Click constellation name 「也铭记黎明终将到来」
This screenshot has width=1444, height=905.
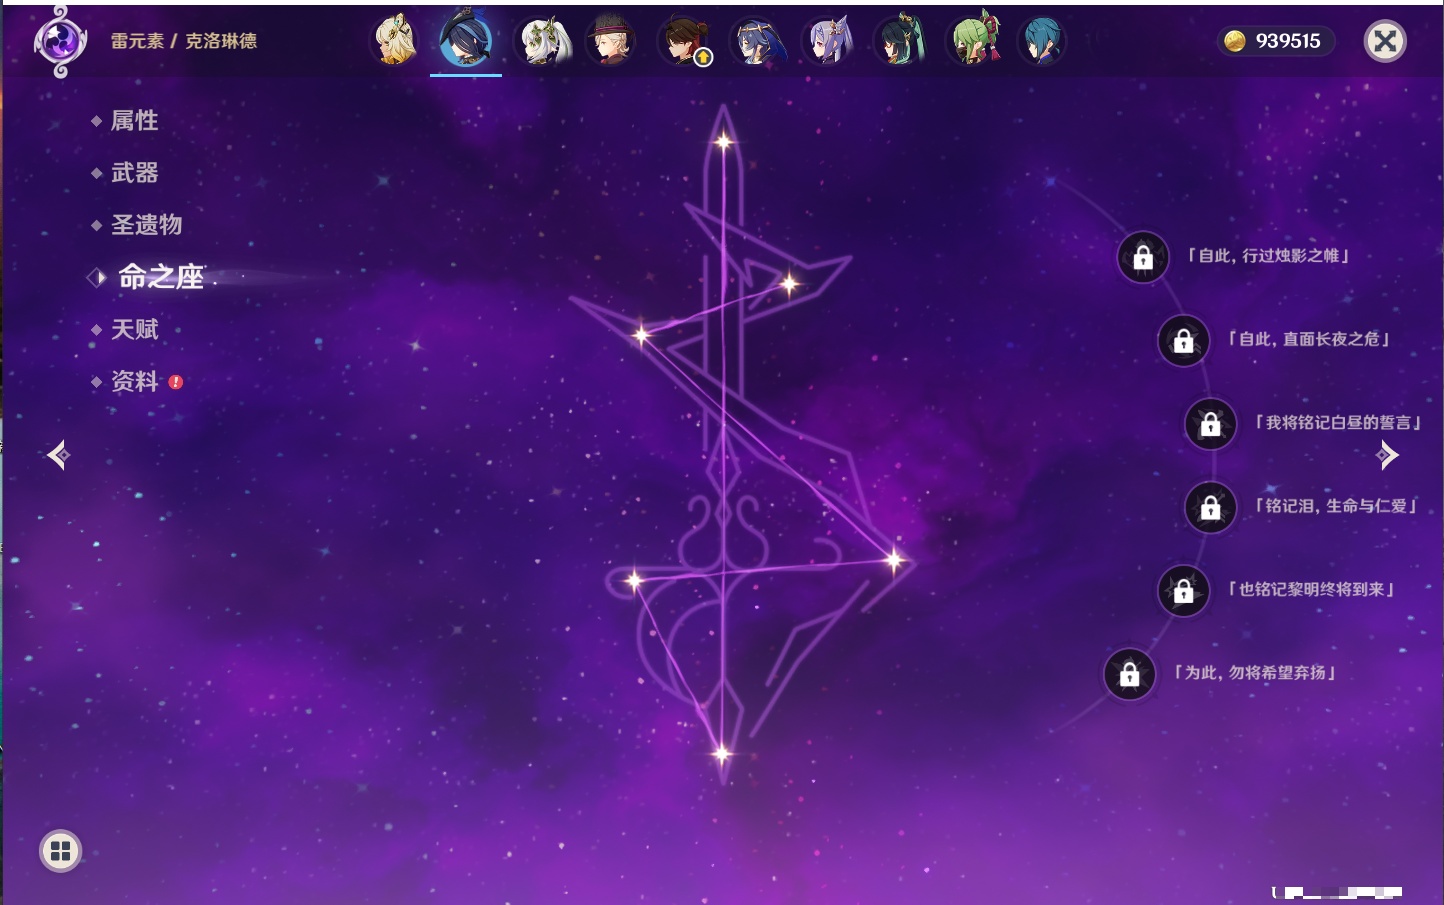[x=1311, y=589]
